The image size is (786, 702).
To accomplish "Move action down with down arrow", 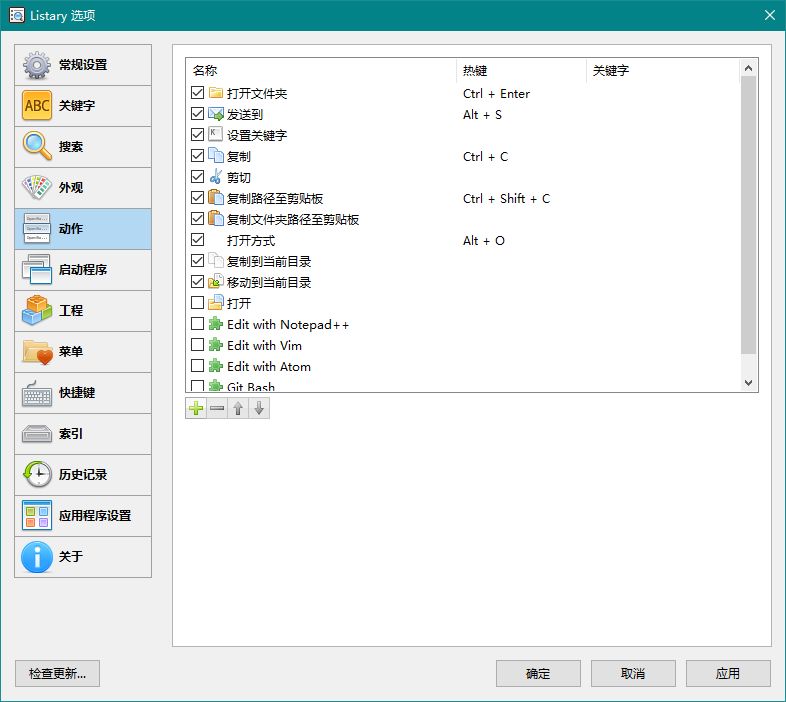I will pos(259,408).
